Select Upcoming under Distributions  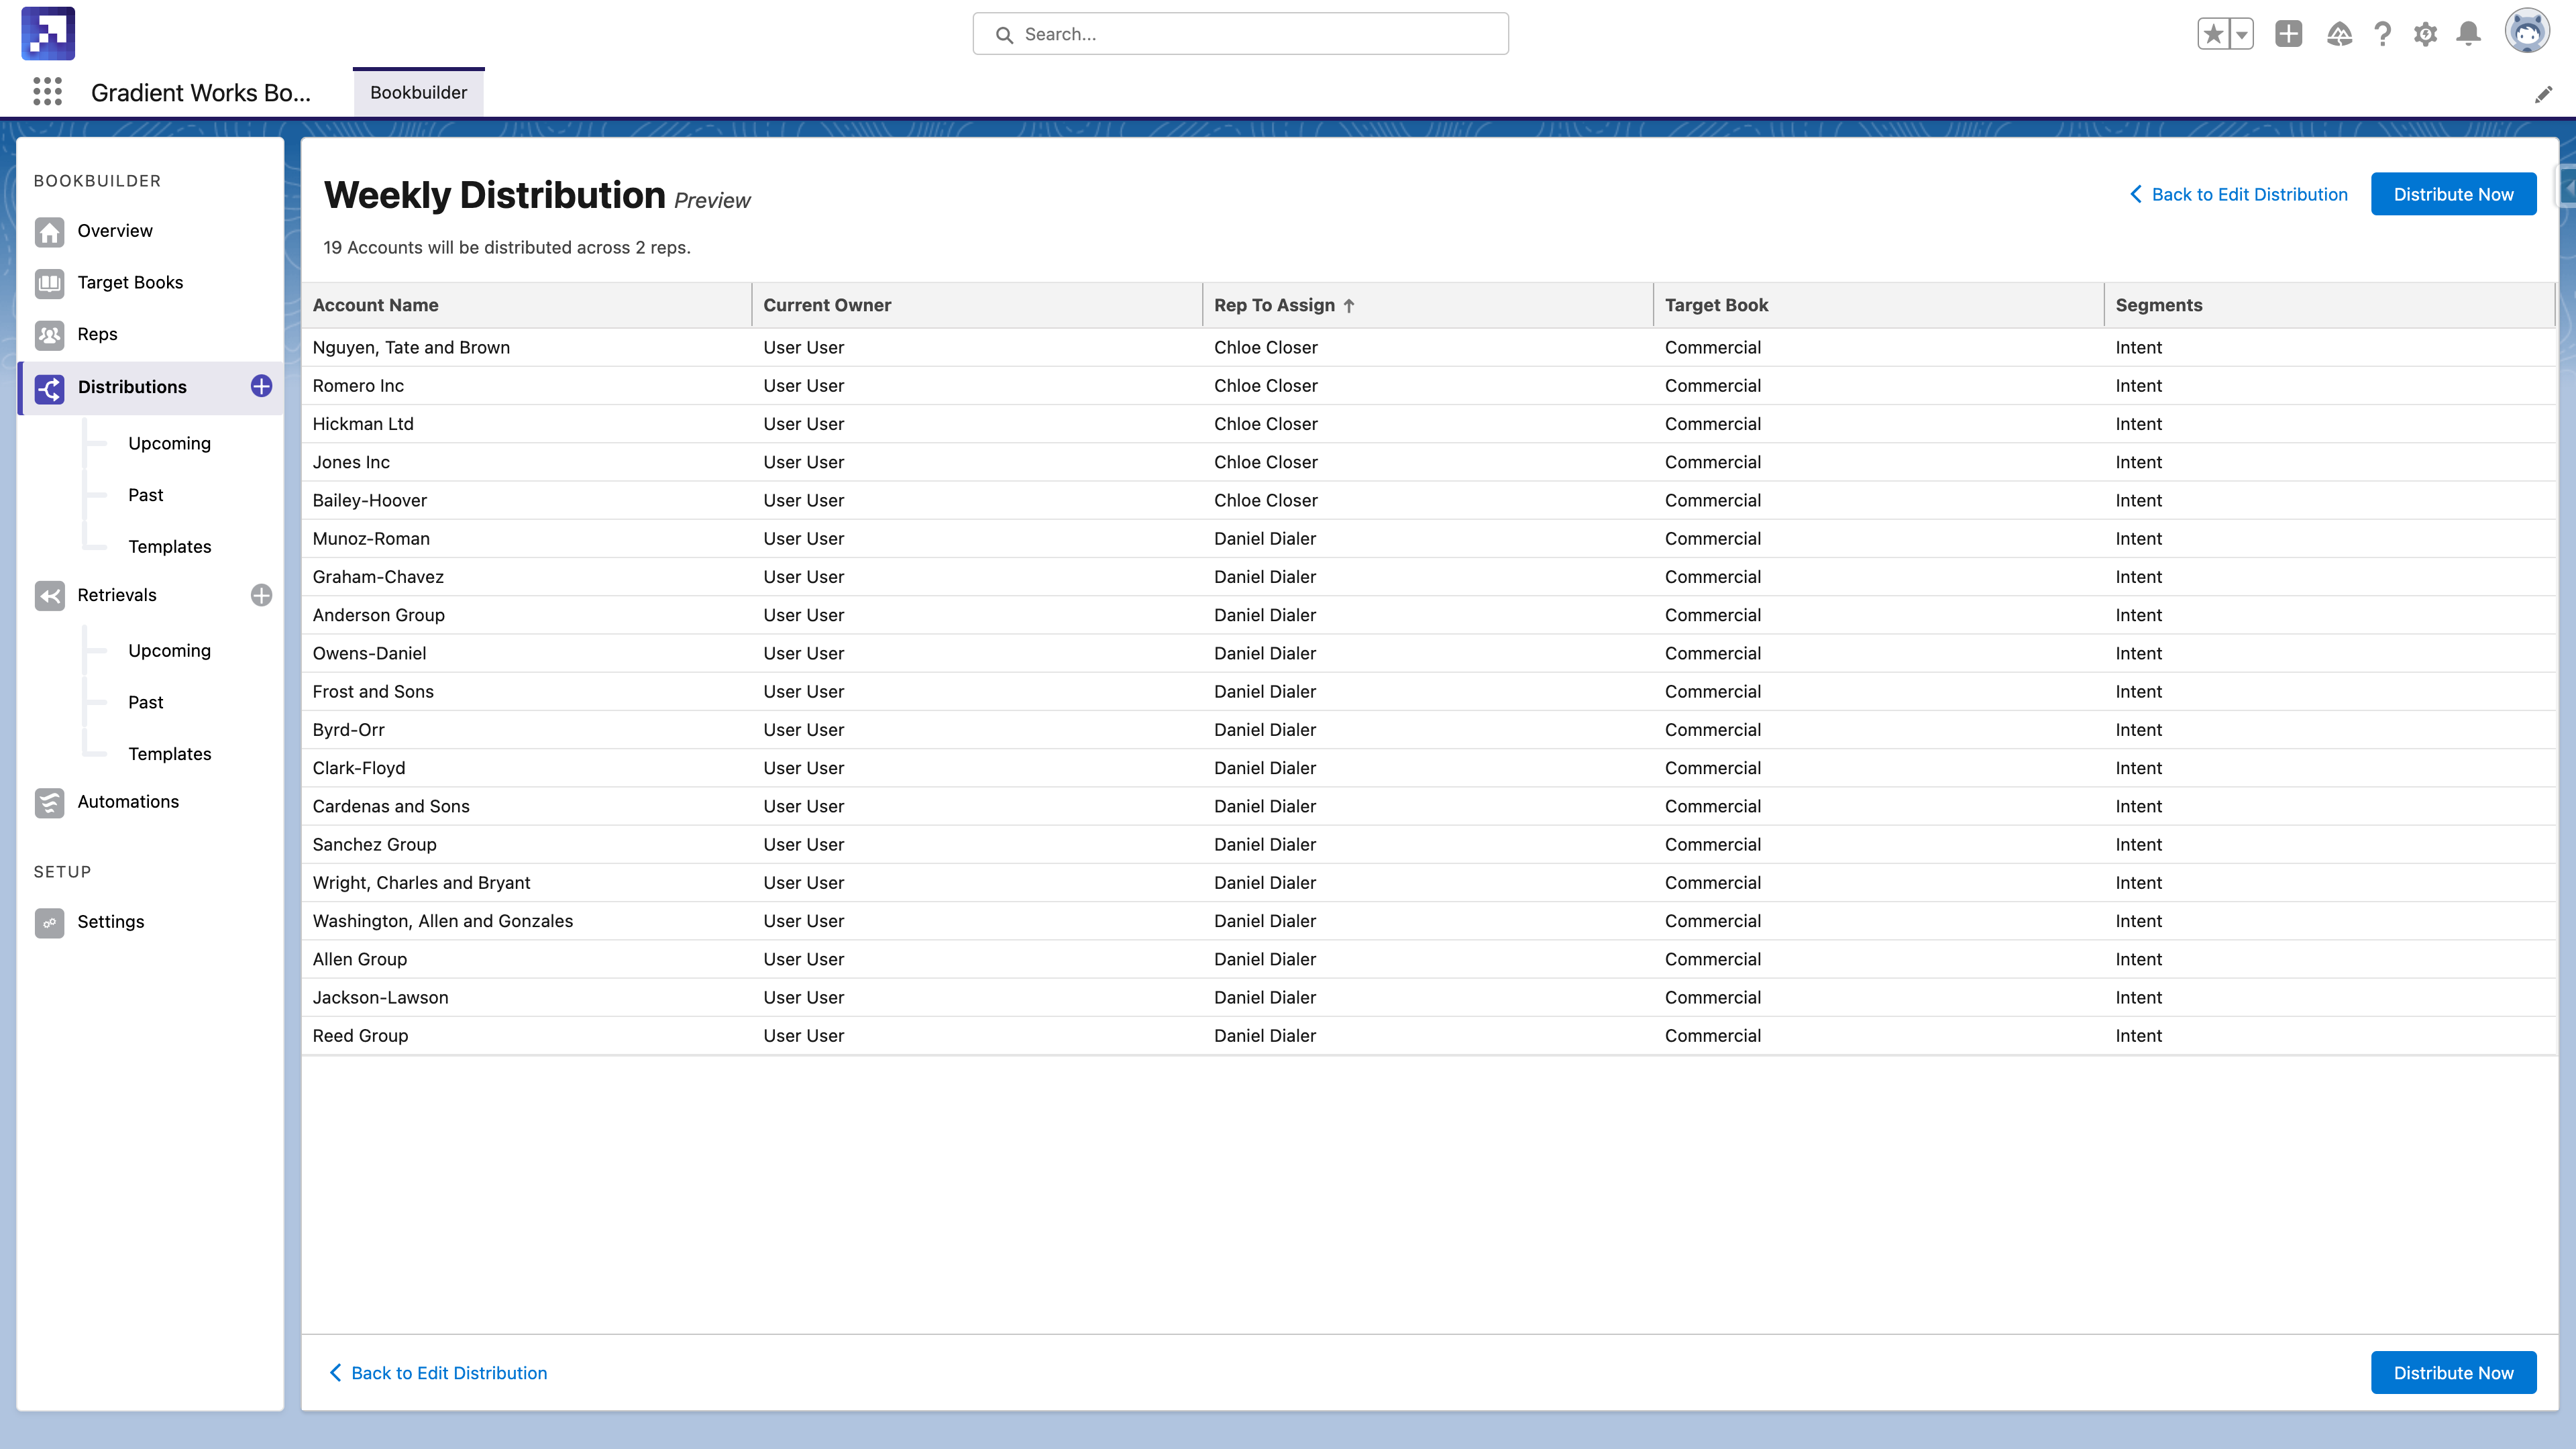(169, 443)
